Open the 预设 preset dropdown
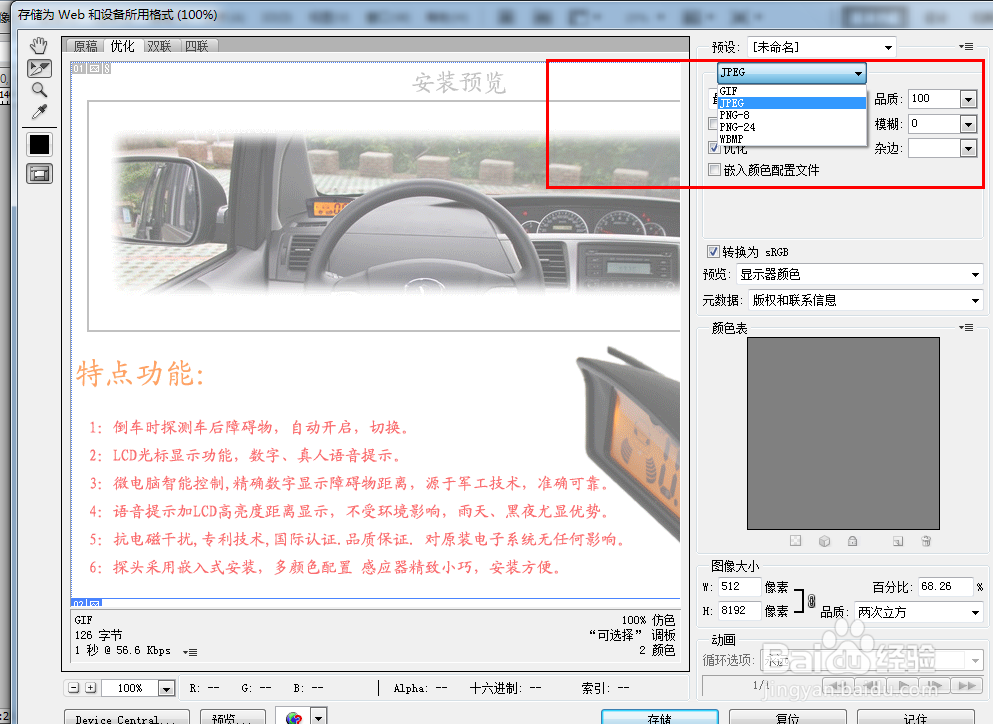This screenshot has width=993, height=724. 822,47
